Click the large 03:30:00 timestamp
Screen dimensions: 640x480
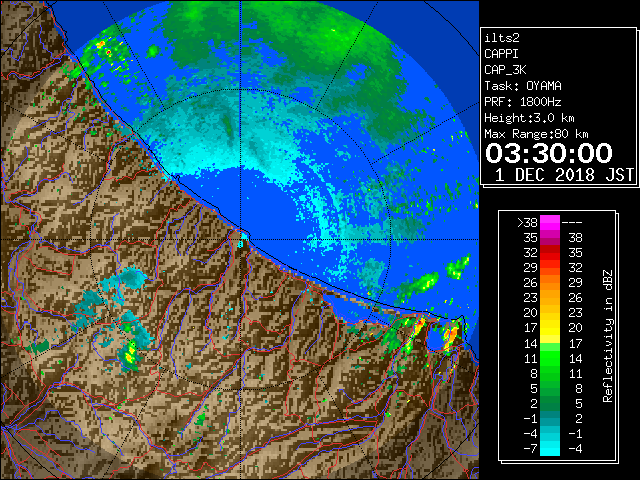tap(549, 153)
